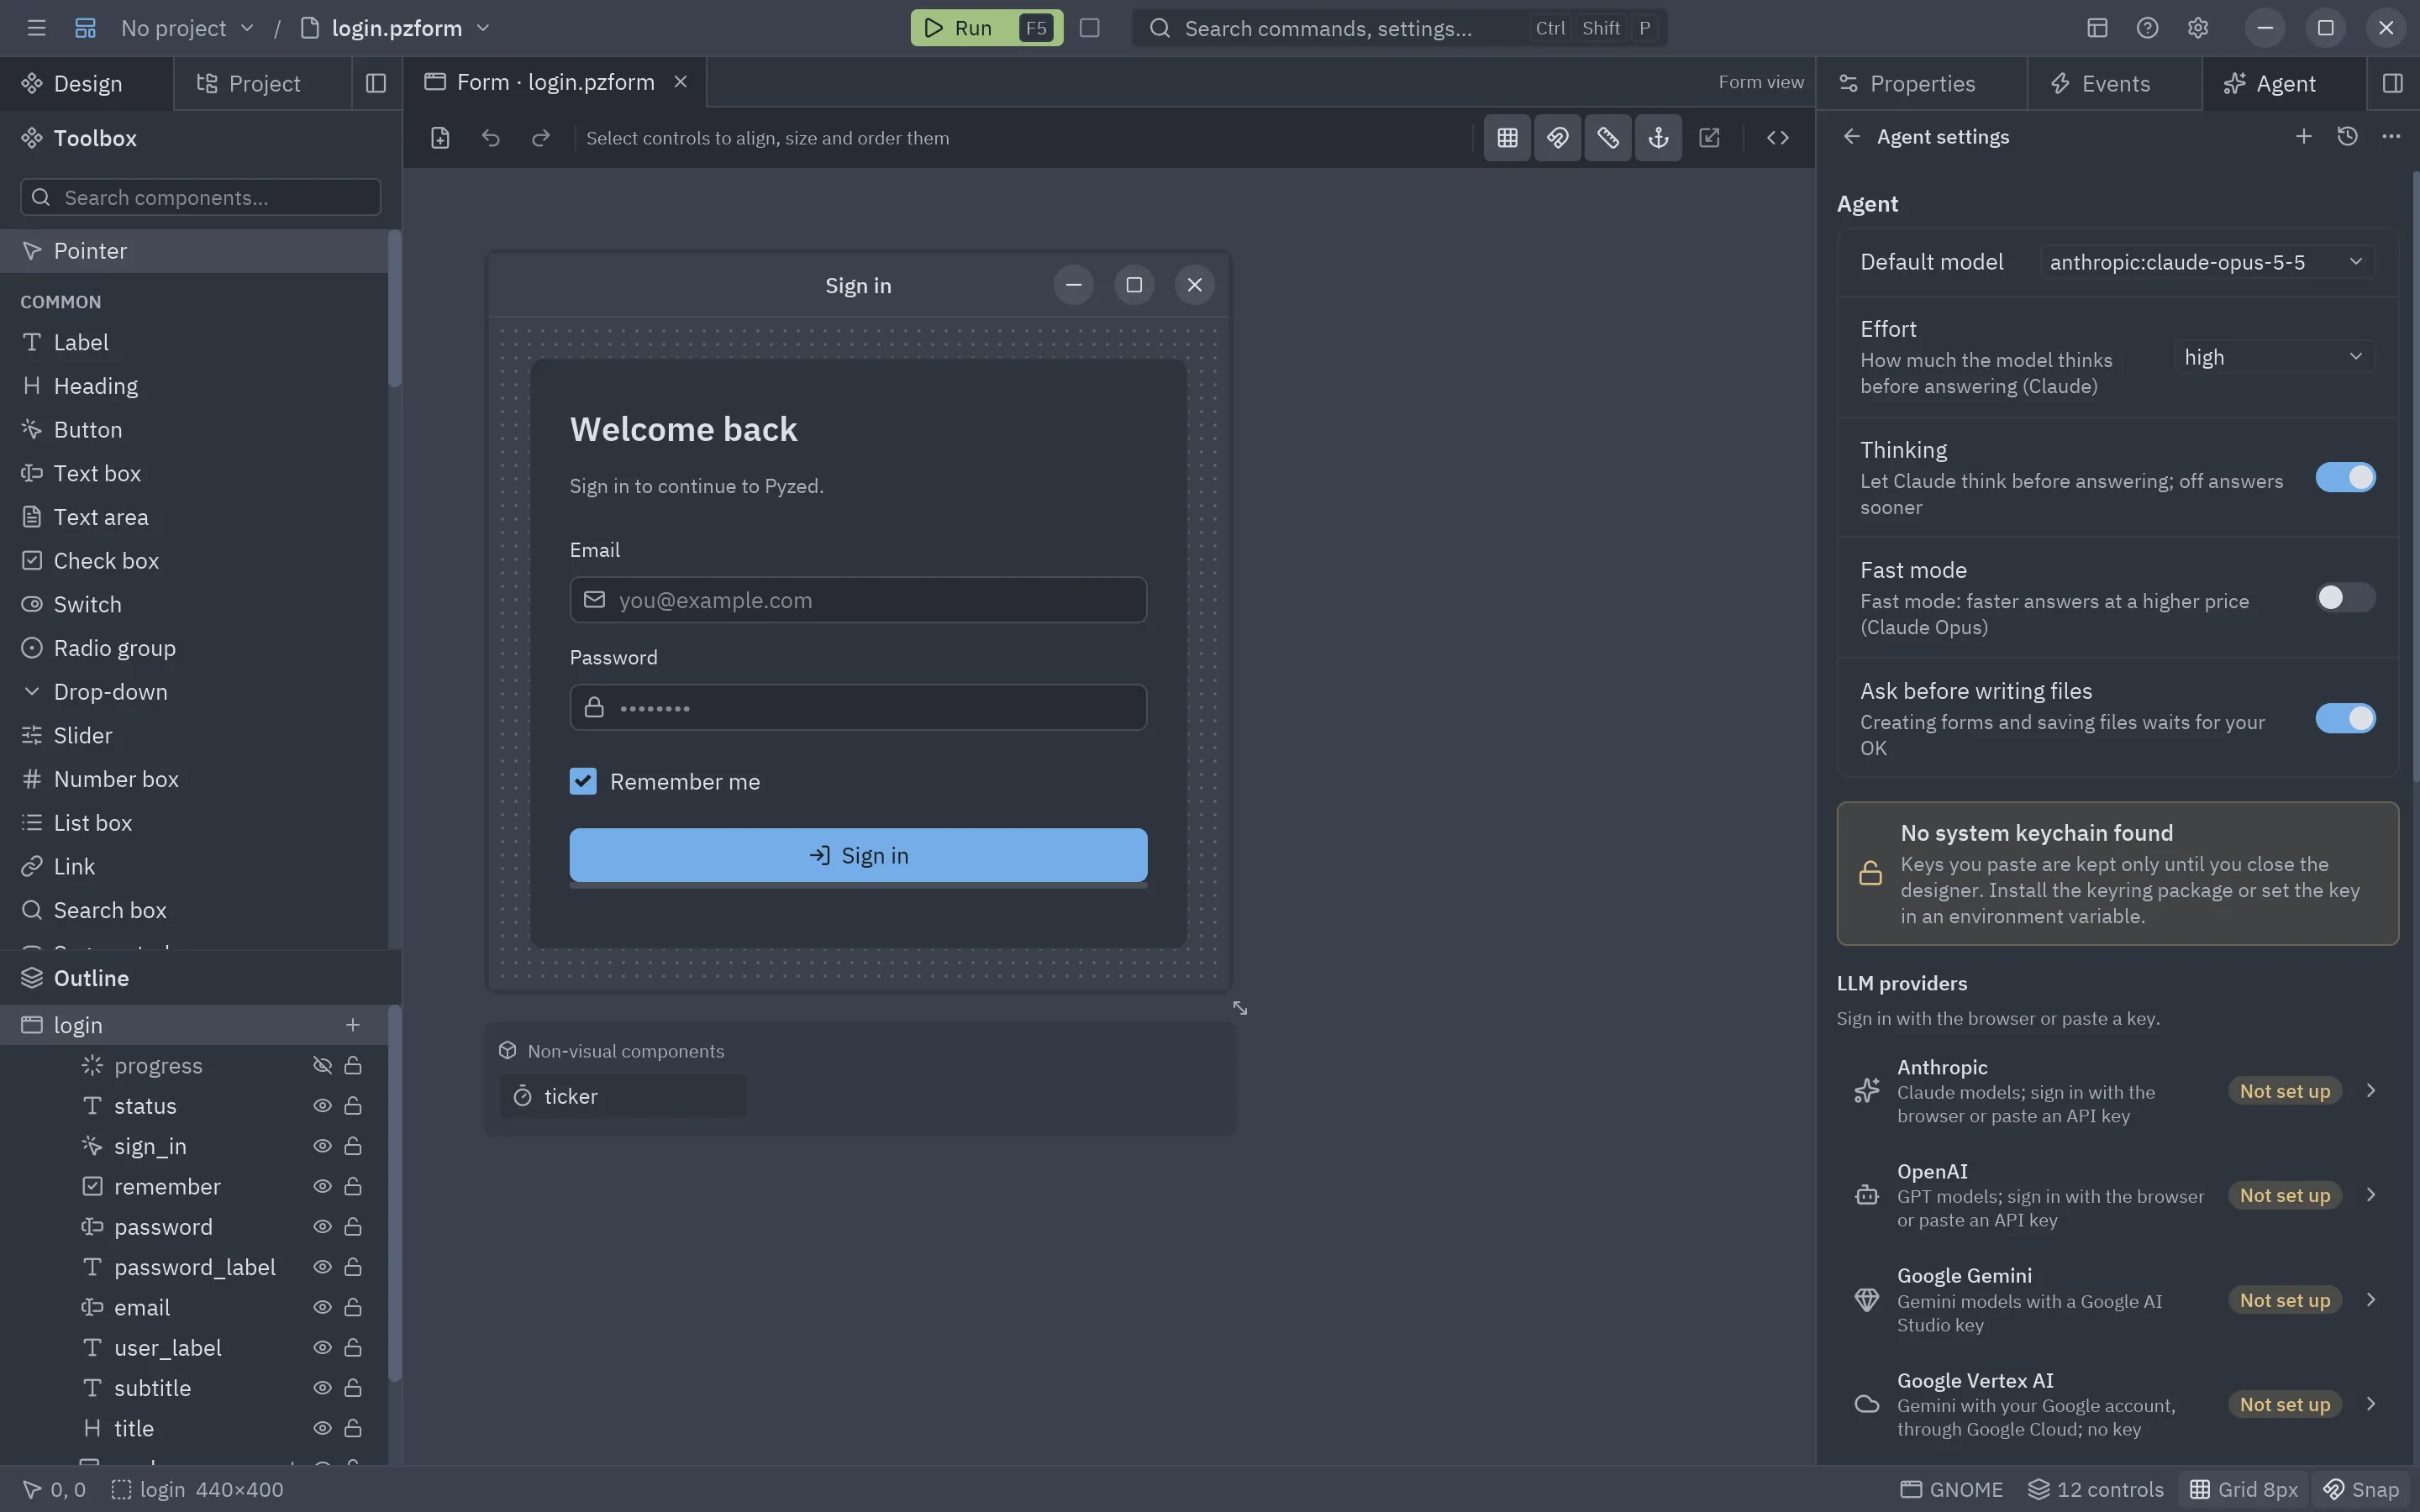Viewport: 2420px width, 1512px height.
Task: Uncheck the Remember me checkbox
Action: point(583,782)
